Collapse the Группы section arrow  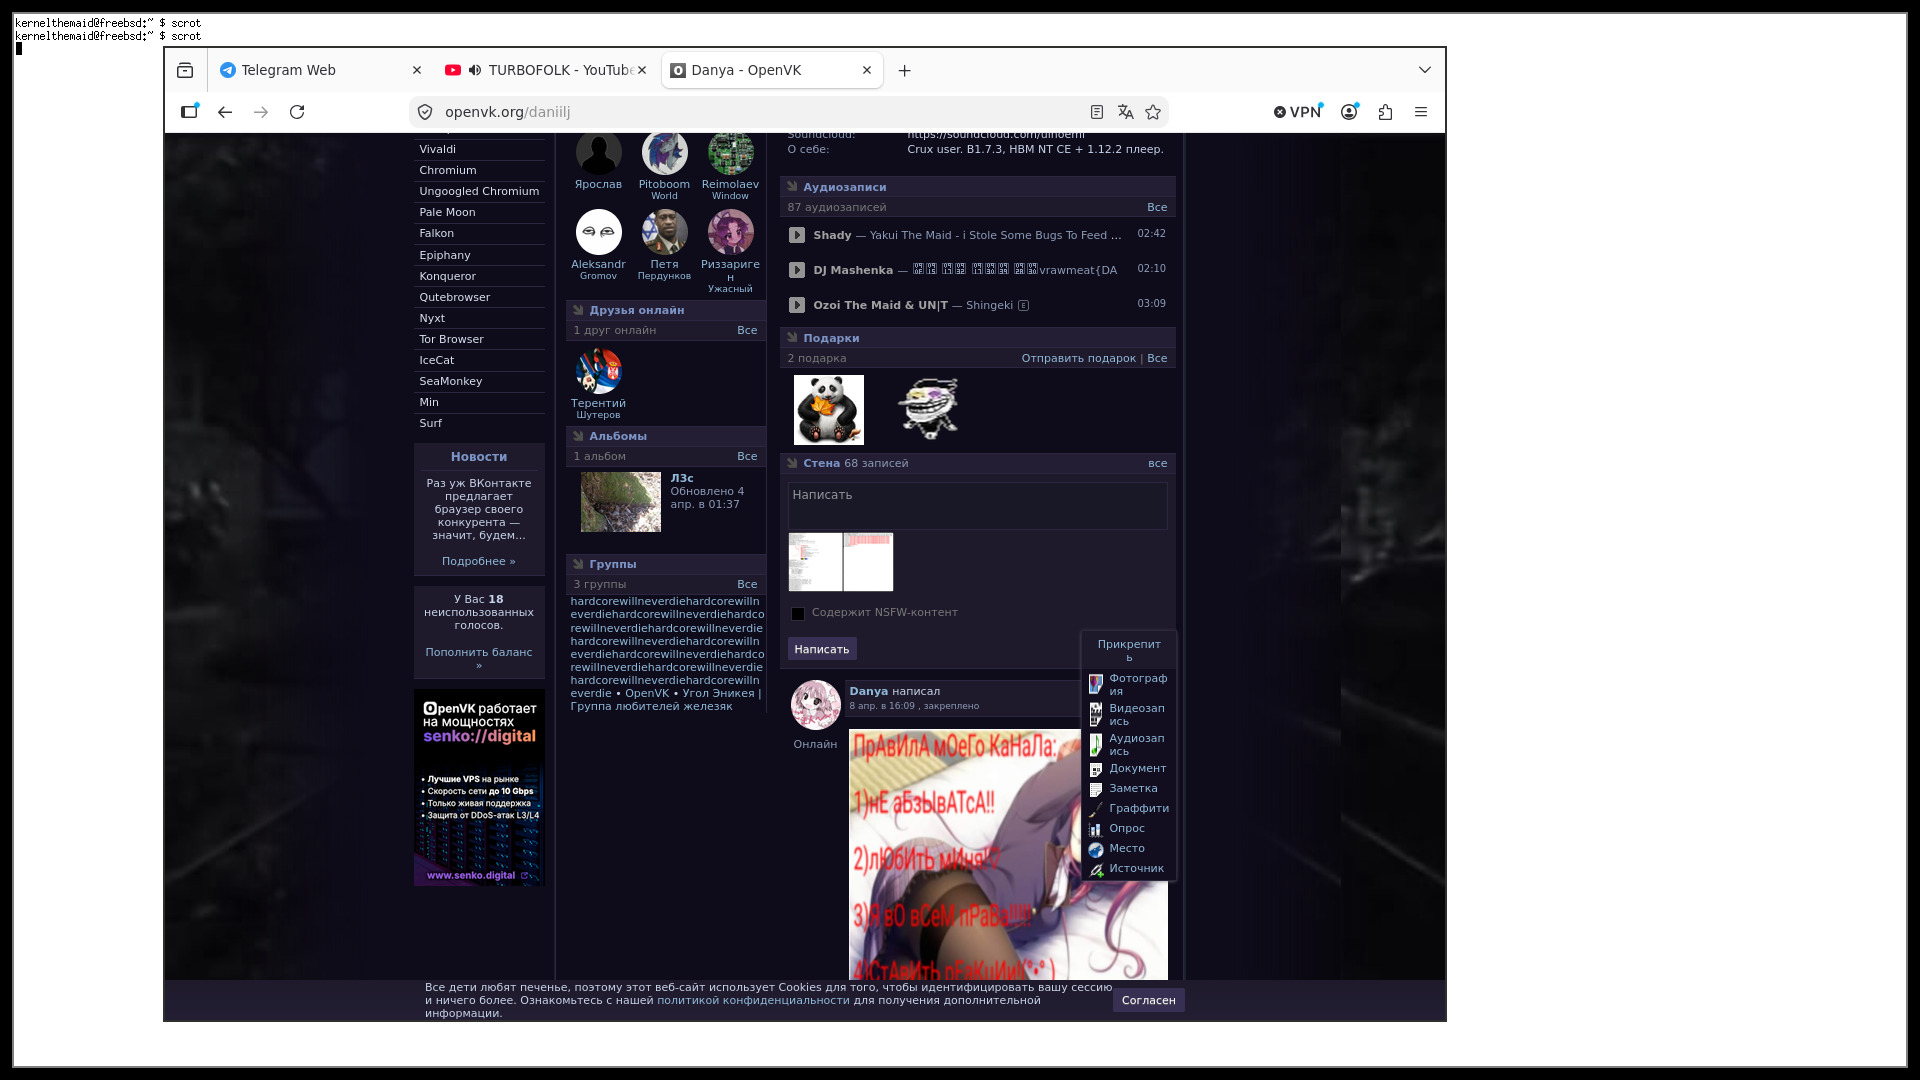578,563
